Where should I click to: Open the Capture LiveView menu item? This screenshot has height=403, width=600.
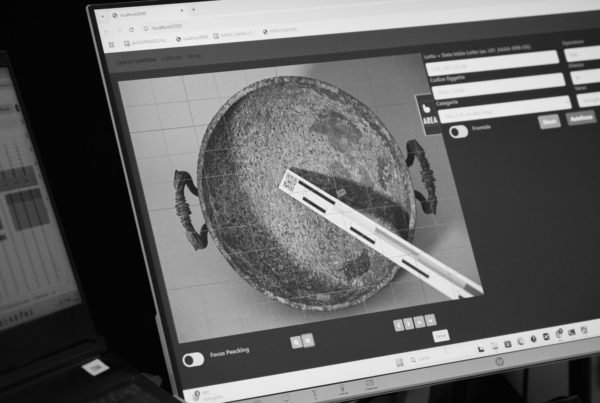coord(136,60)
